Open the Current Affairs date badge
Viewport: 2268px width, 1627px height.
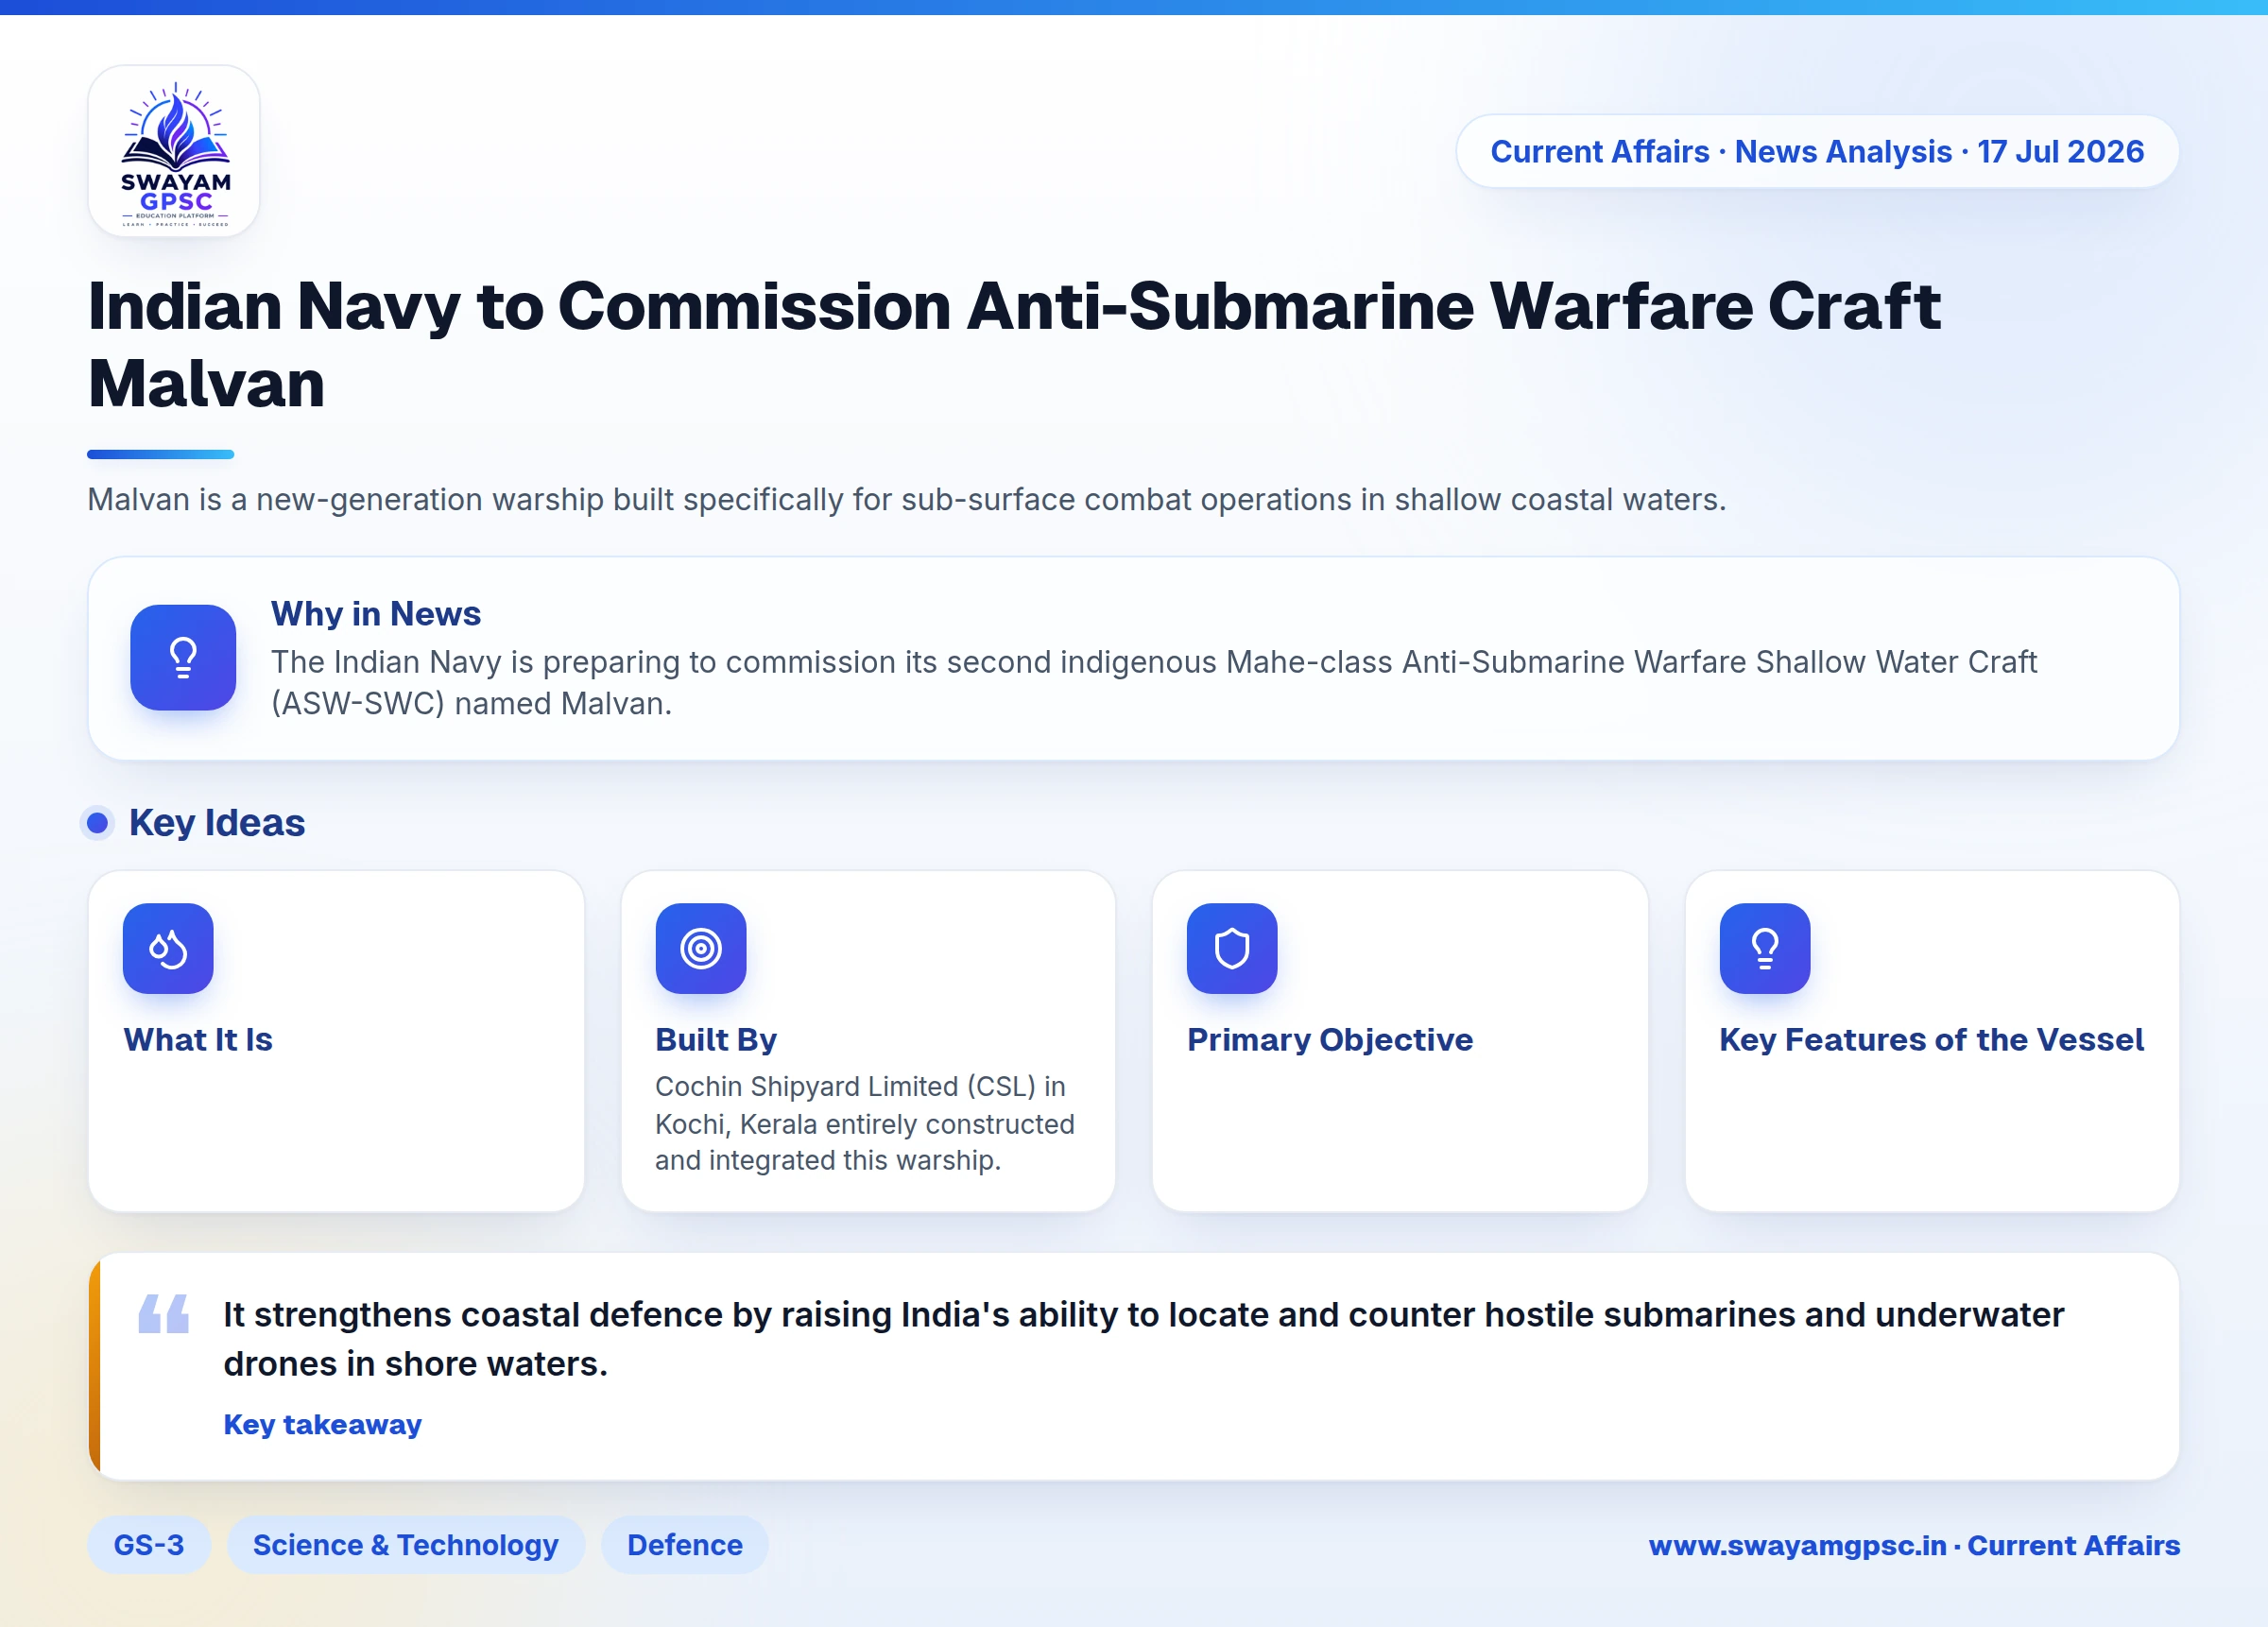(x=1817, y=152)
